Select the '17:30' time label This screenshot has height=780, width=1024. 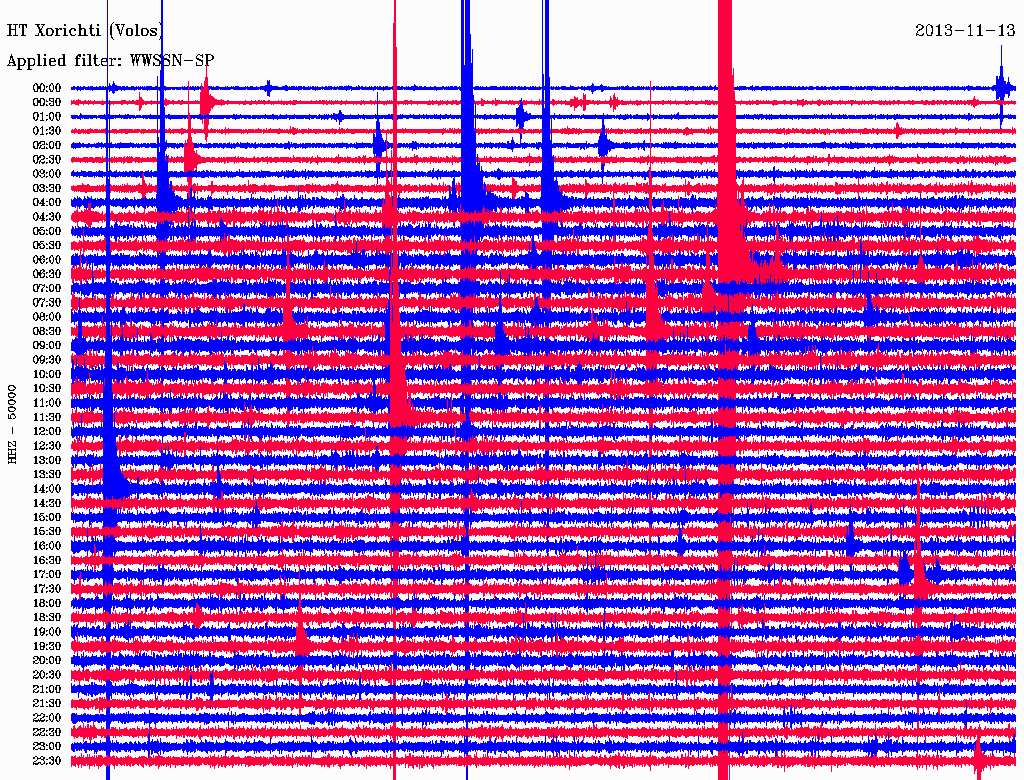point(47,589)
